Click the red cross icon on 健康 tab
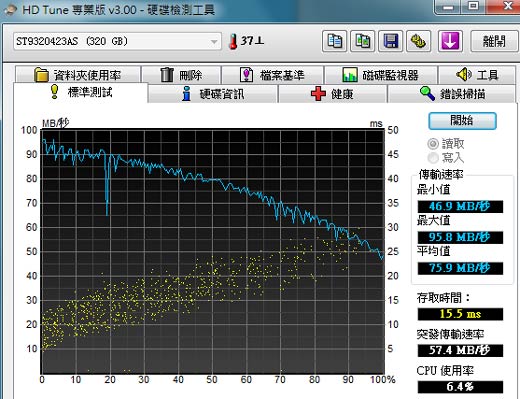Viewport: 520px width, 399px height. (x=318, y=94)
